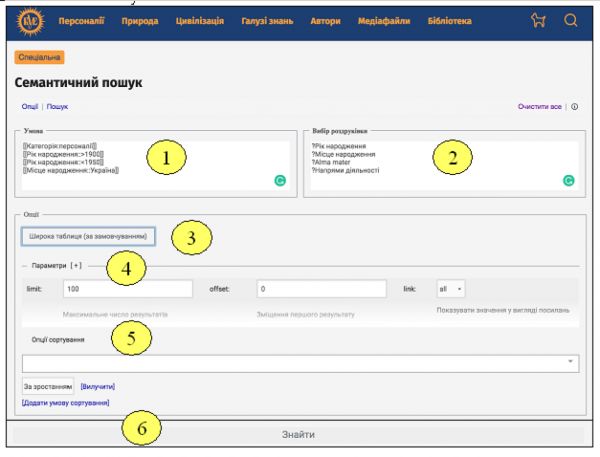The image size is (600, 457).
Task: Click Grammarly icon in Умова box
Action: pyautogui.click(x=280, y=180)
